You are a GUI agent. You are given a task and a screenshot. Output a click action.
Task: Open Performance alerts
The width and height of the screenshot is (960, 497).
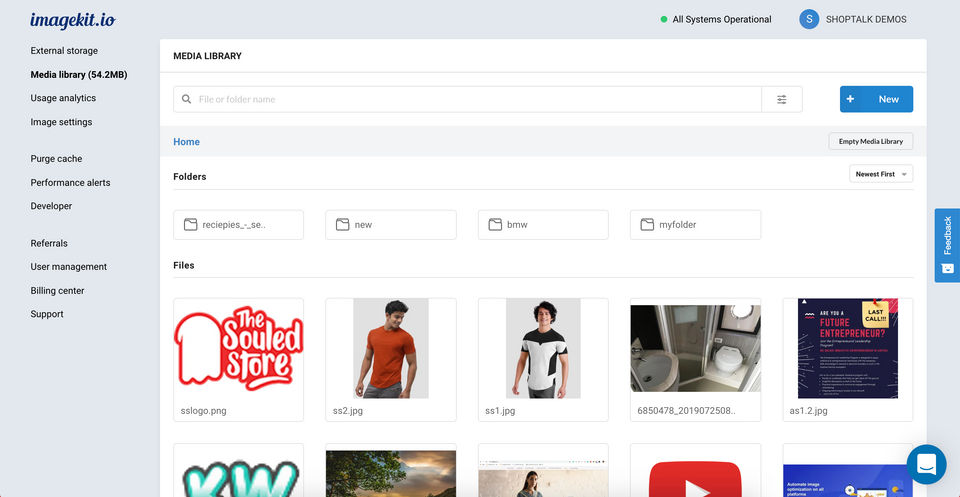tap(70, 182)
